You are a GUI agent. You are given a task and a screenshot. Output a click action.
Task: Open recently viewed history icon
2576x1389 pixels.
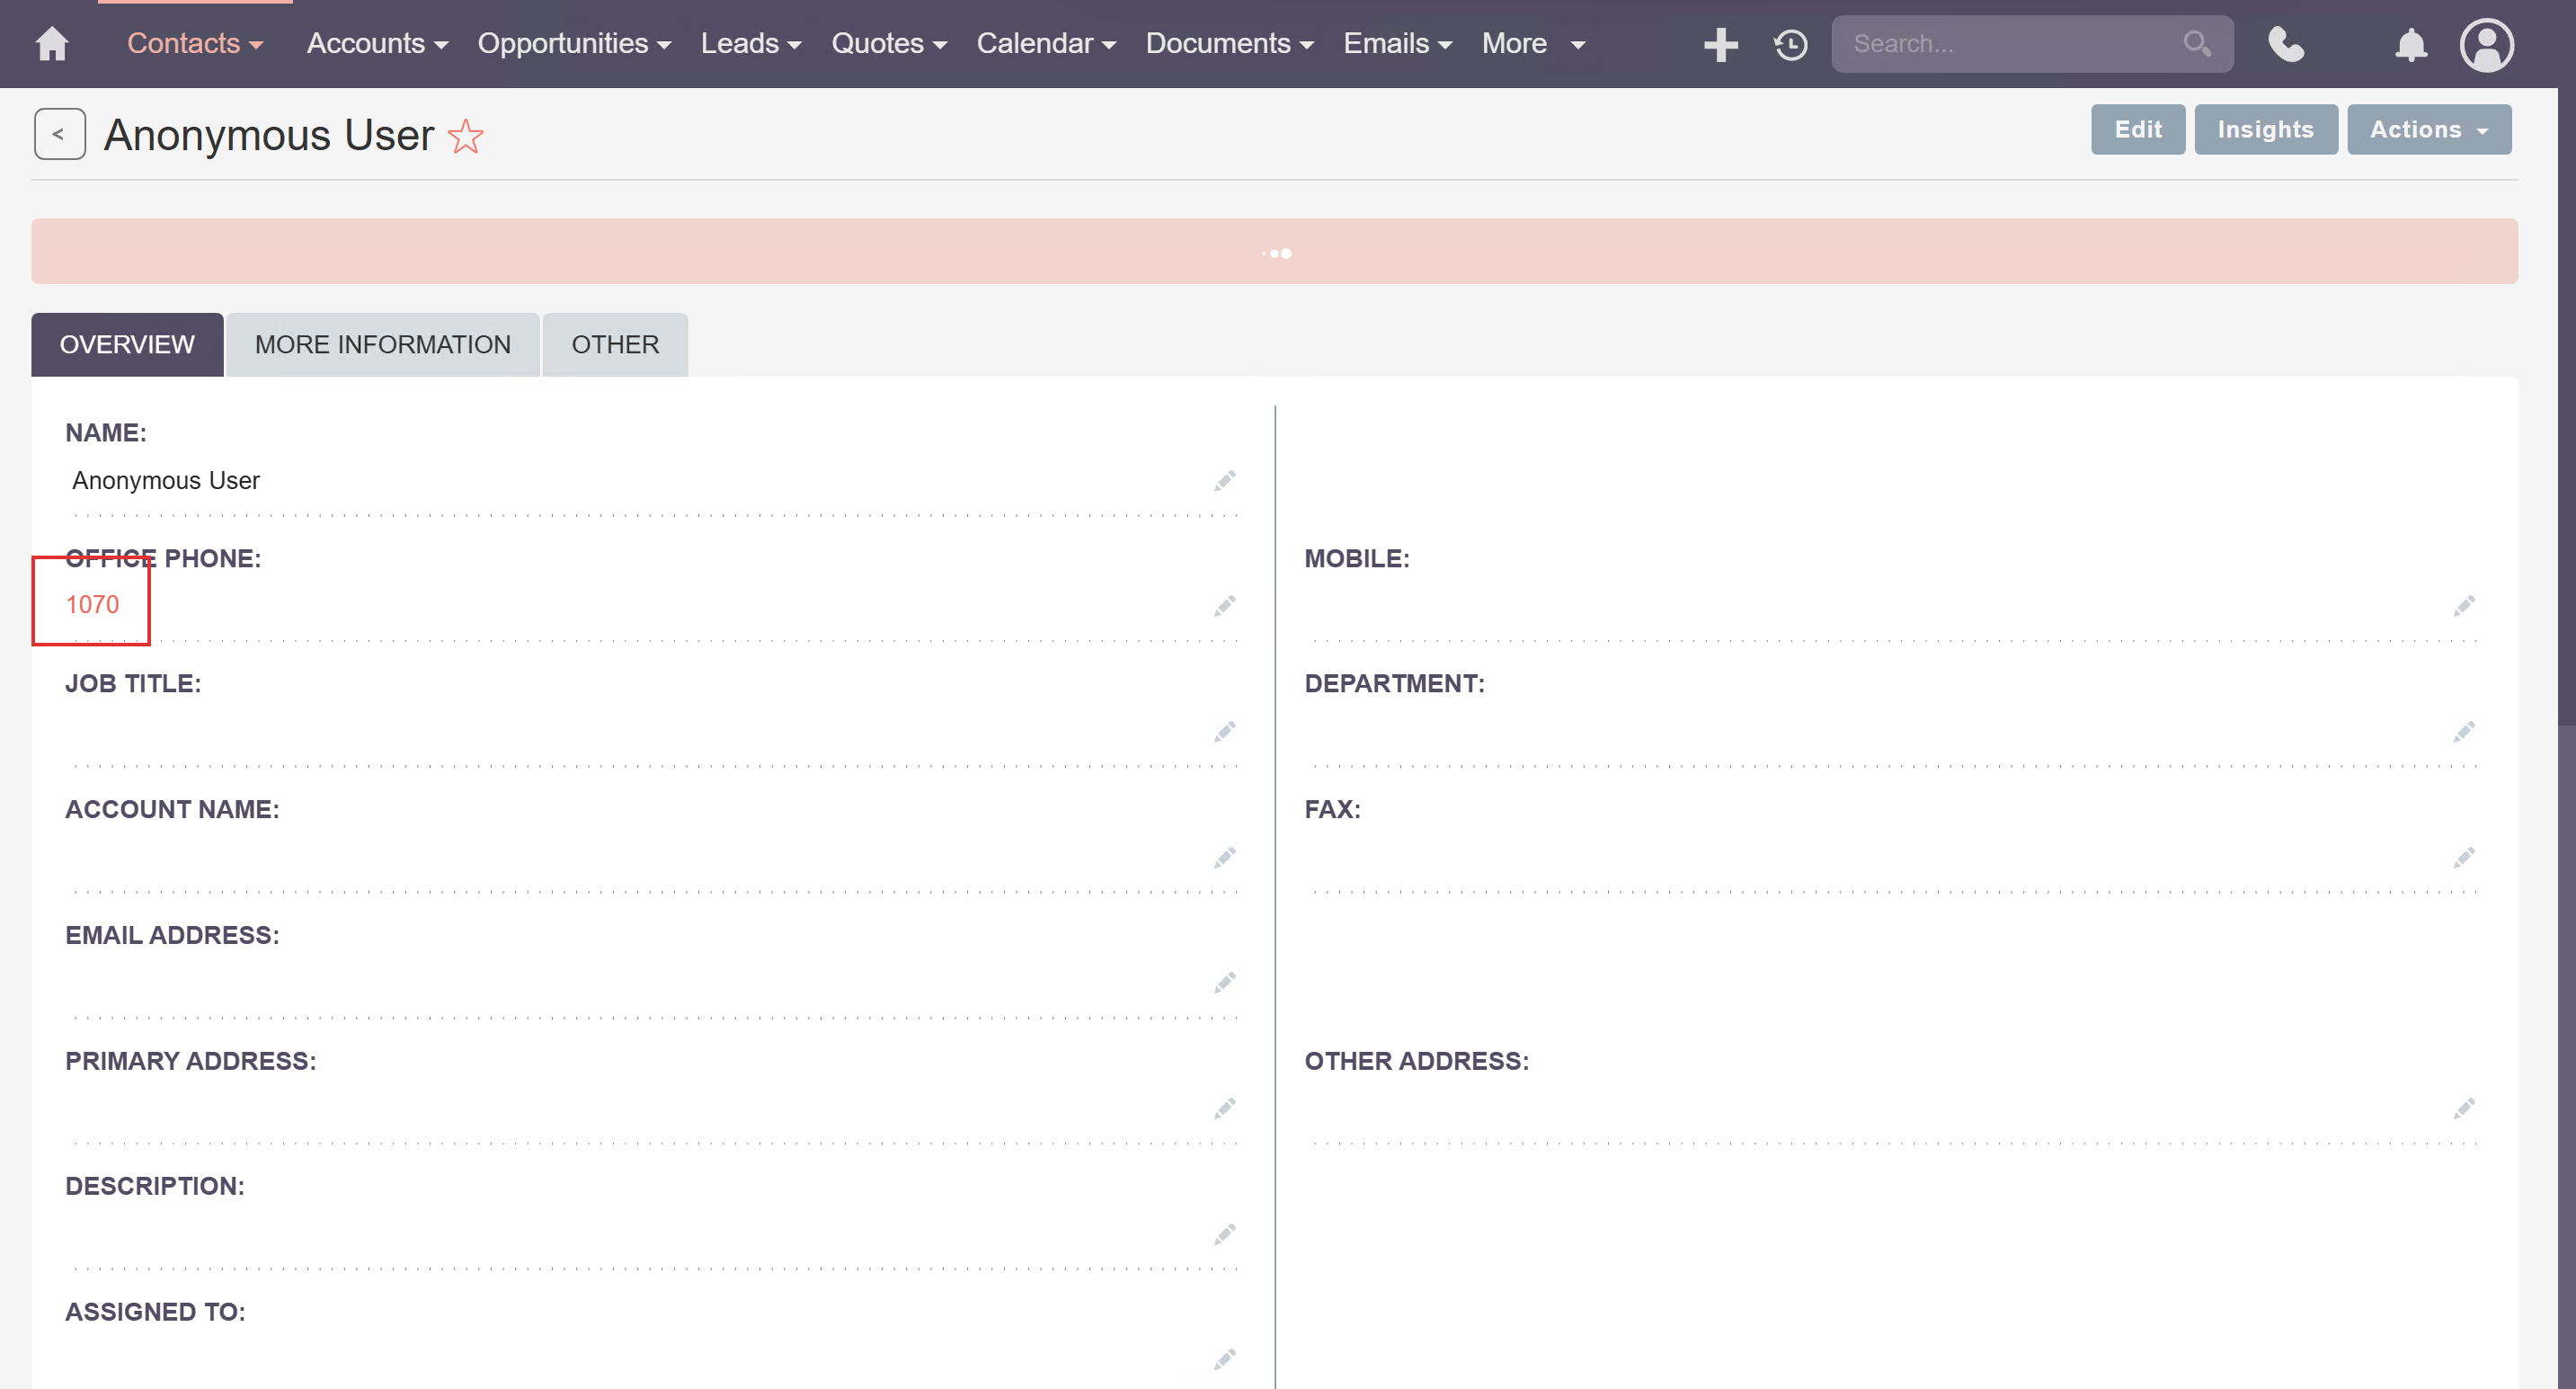(1790, 44)
